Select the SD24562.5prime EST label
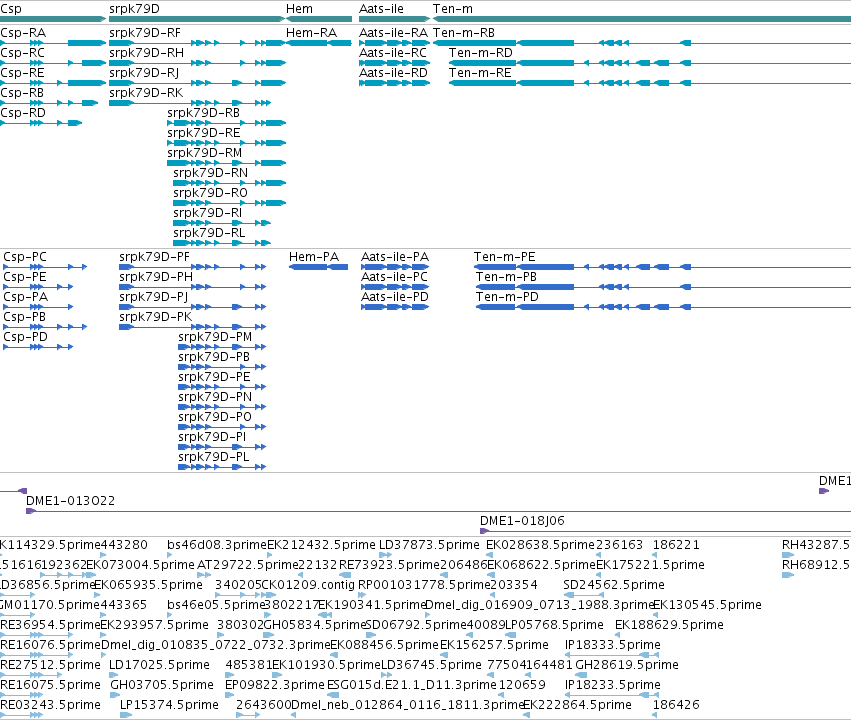851x720 pixels. (614, 585)
